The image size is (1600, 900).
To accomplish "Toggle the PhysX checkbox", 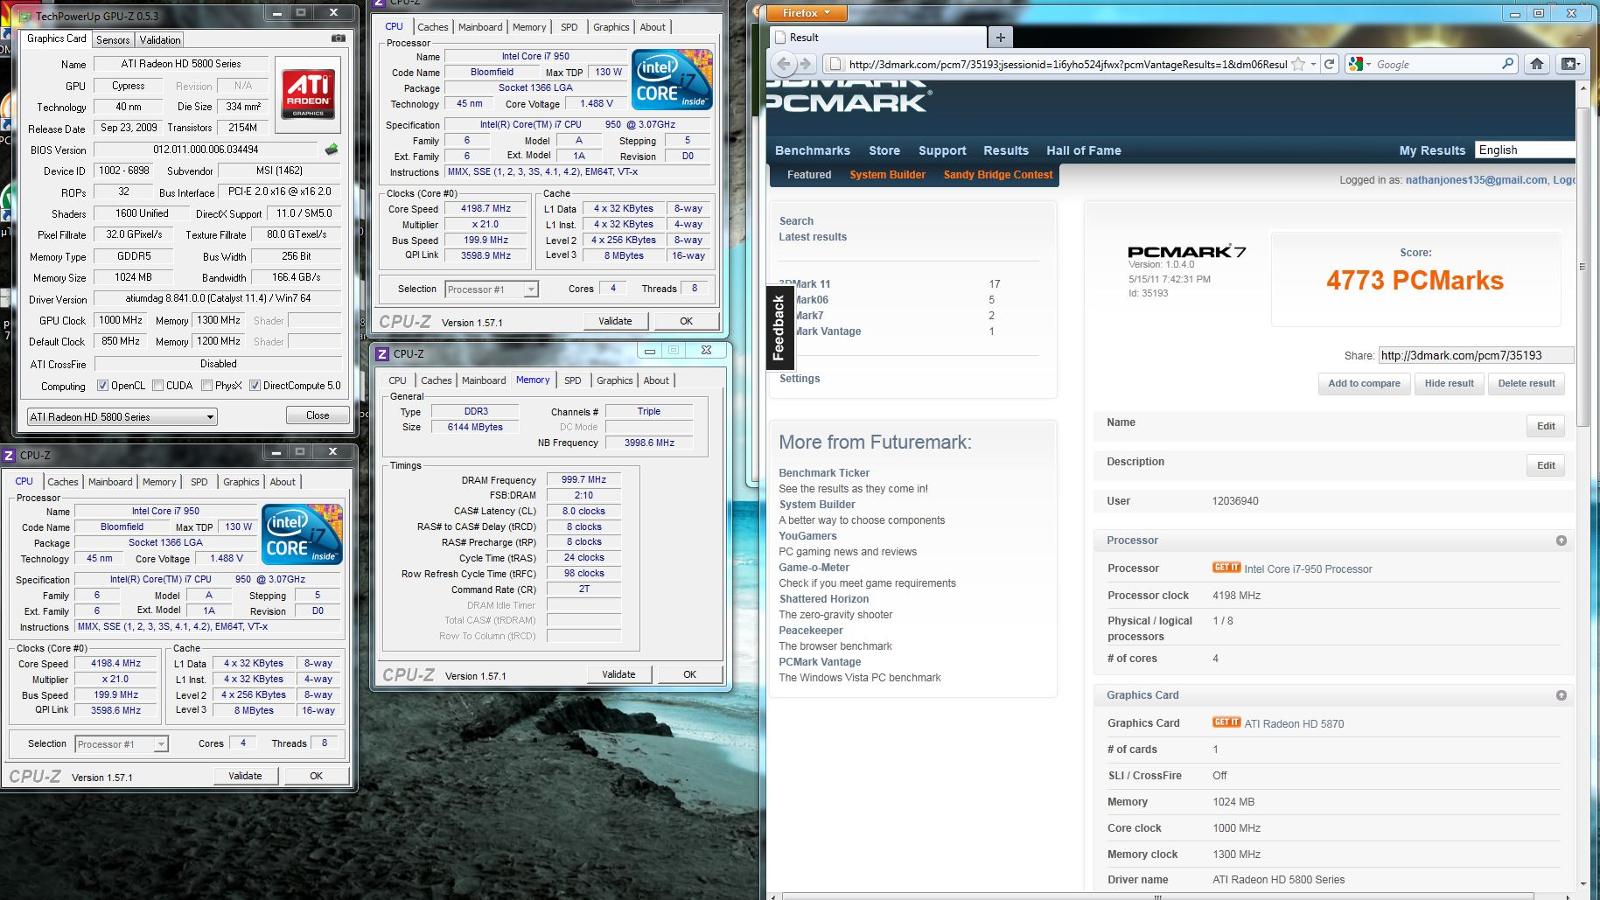I will coord(206,385).
